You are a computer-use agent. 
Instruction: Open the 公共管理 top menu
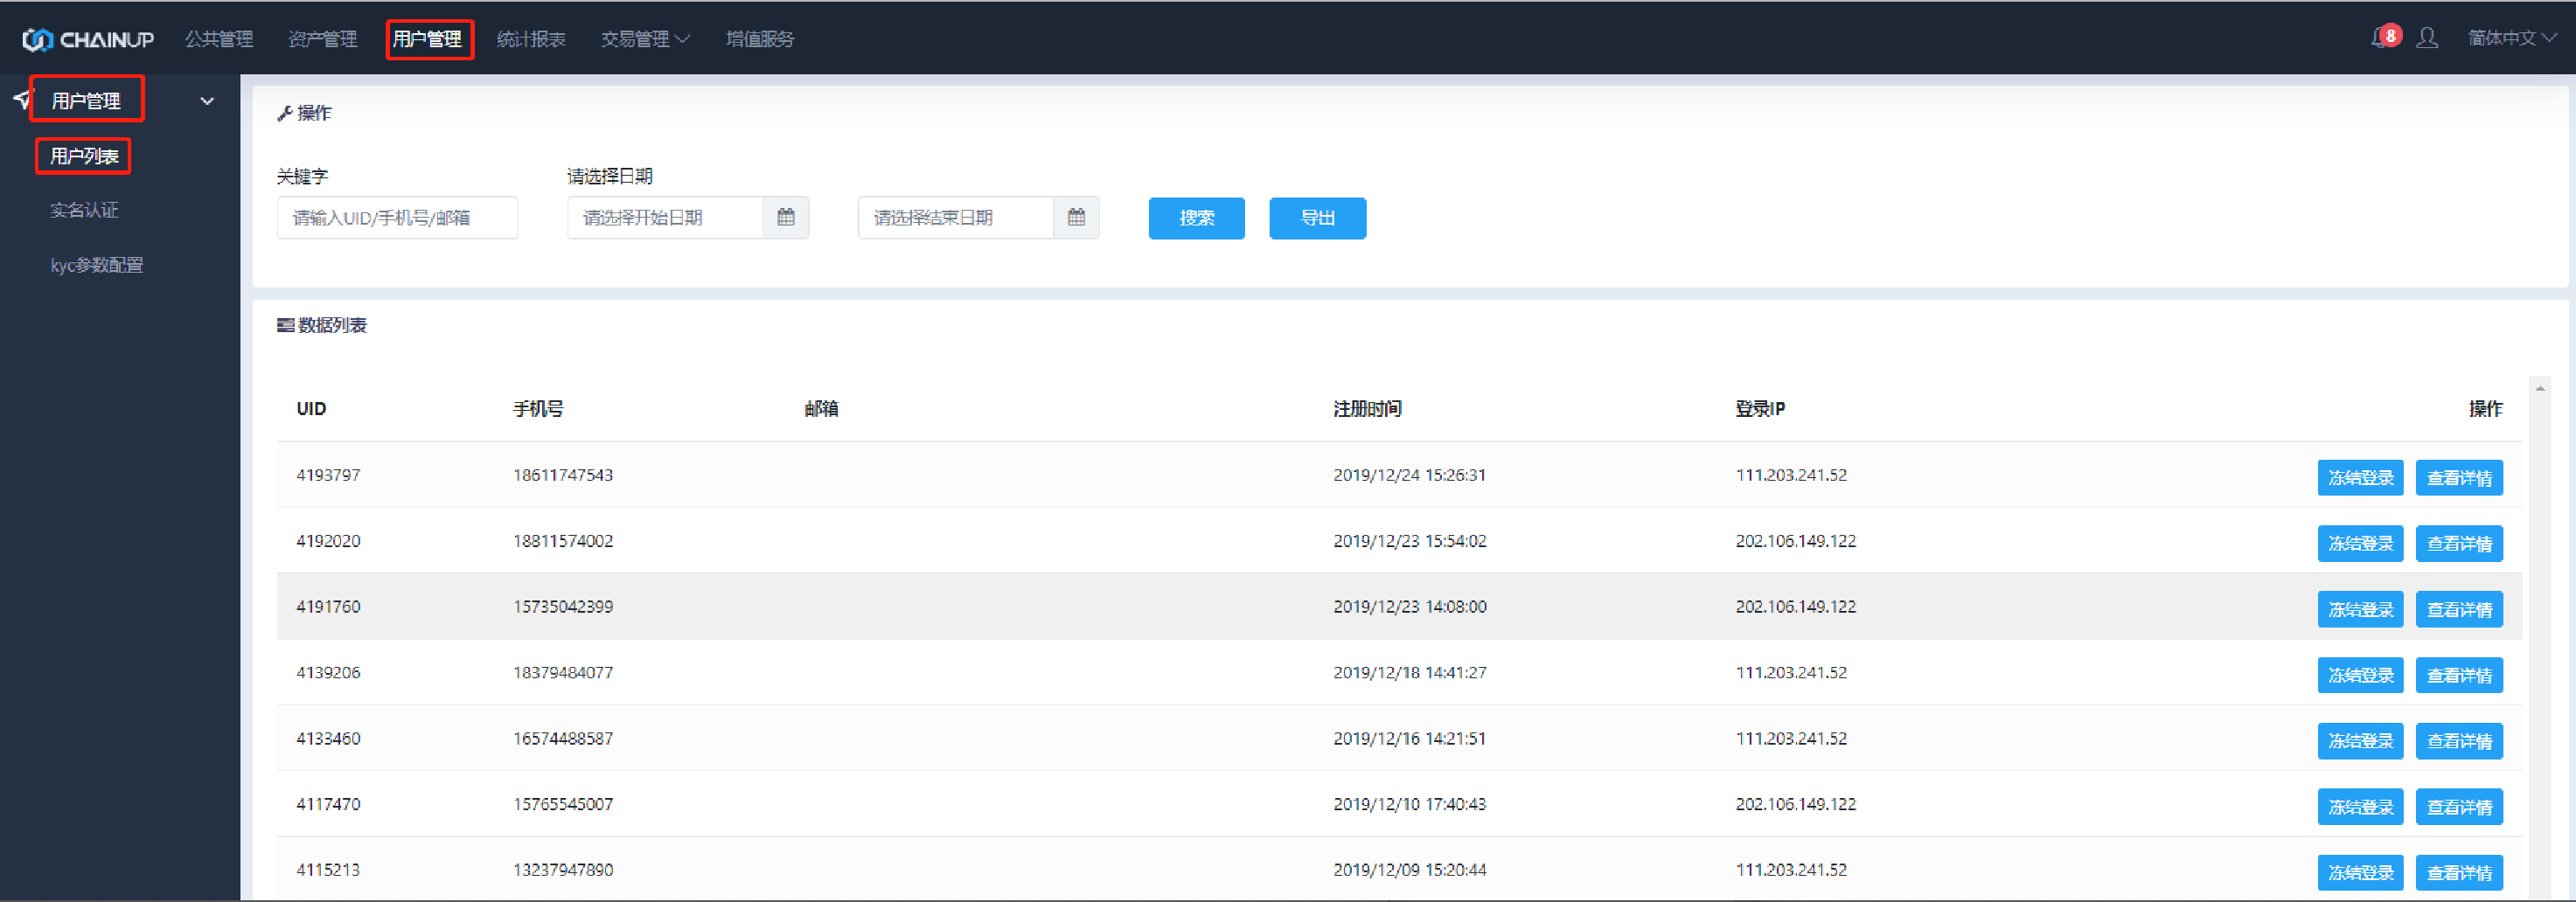point(219,39)
